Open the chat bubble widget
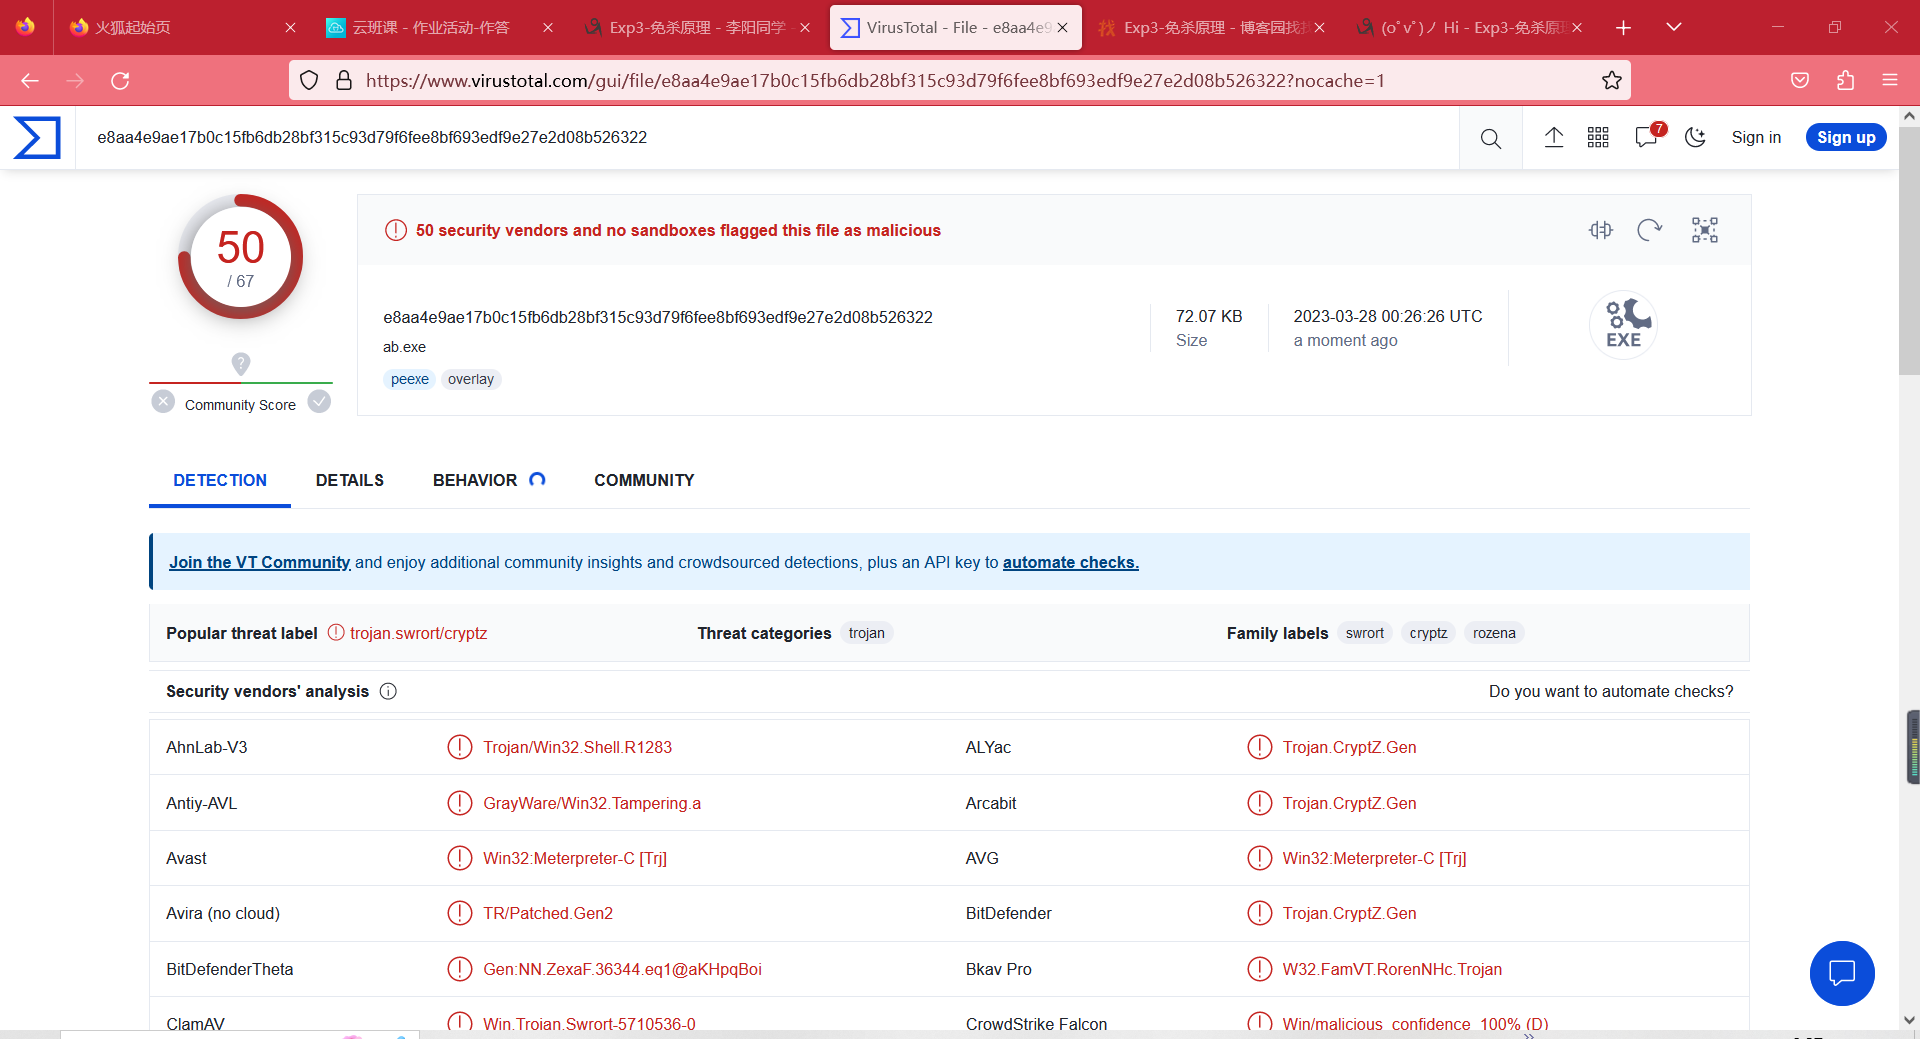The height and width of the screenshot is (1039, 1920). (x=1842, y=973)
